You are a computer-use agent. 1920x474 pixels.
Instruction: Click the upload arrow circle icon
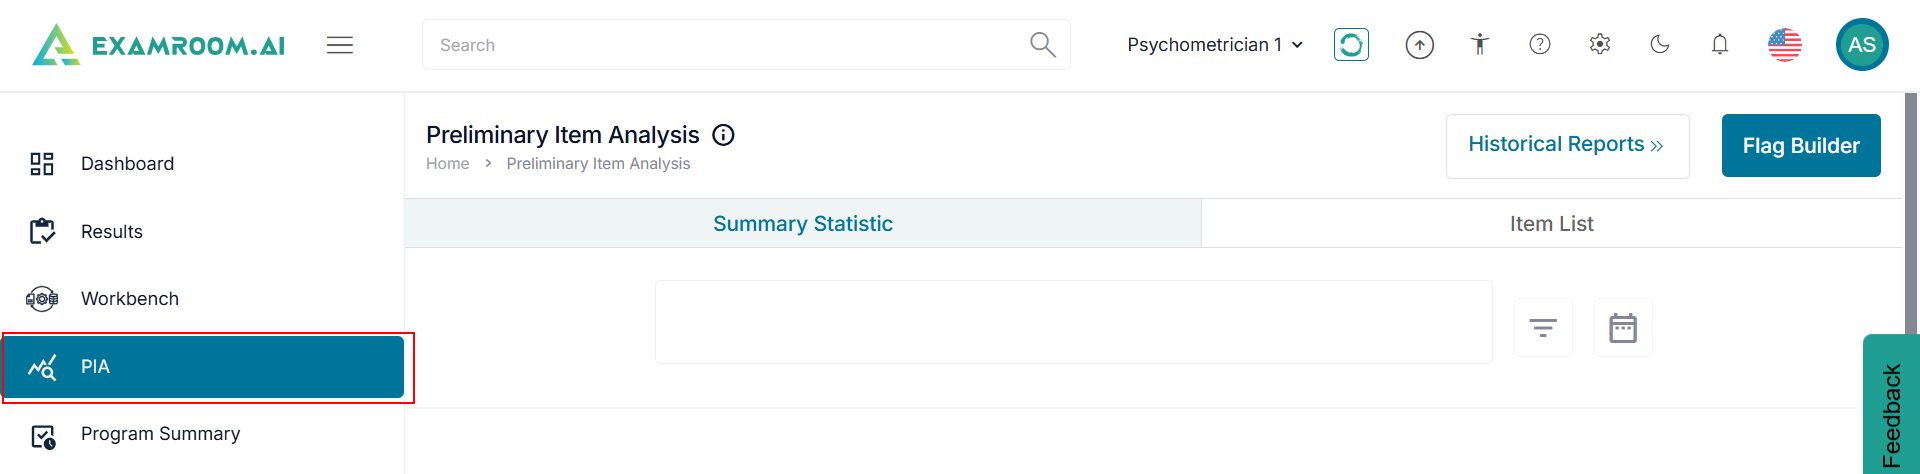click(1419, 45)
